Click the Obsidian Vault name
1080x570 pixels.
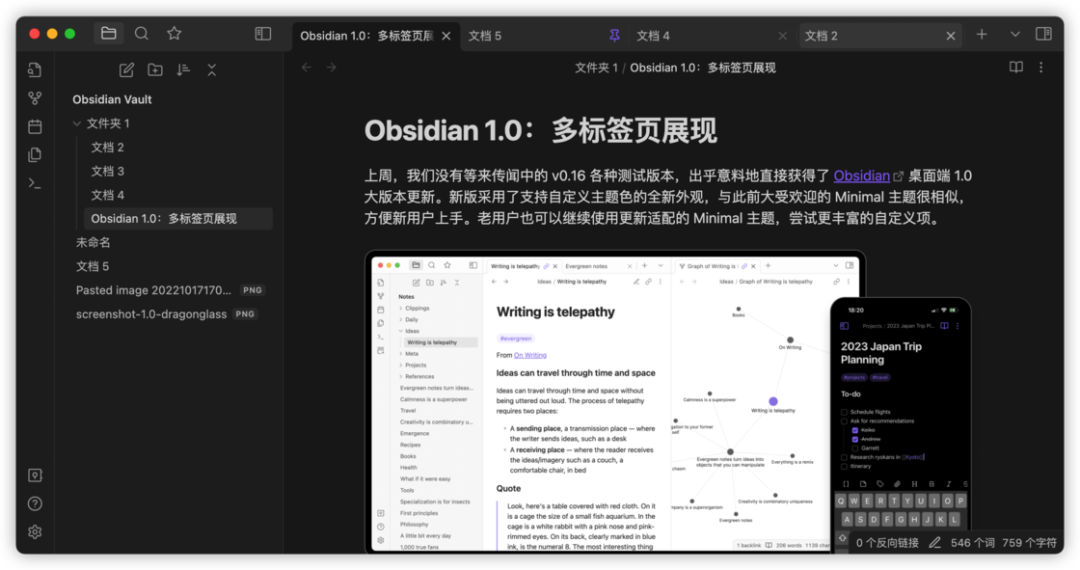pyautogui.click(x=112, y=99)
